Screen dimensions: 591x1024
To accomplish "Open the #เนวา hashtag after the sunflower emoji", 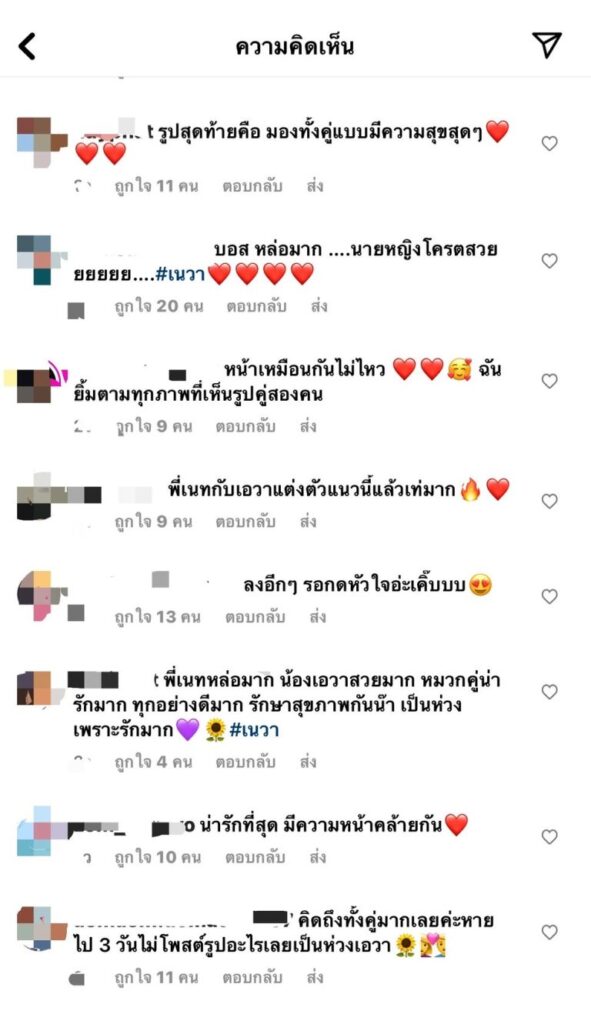I will [x=254, y=729].
